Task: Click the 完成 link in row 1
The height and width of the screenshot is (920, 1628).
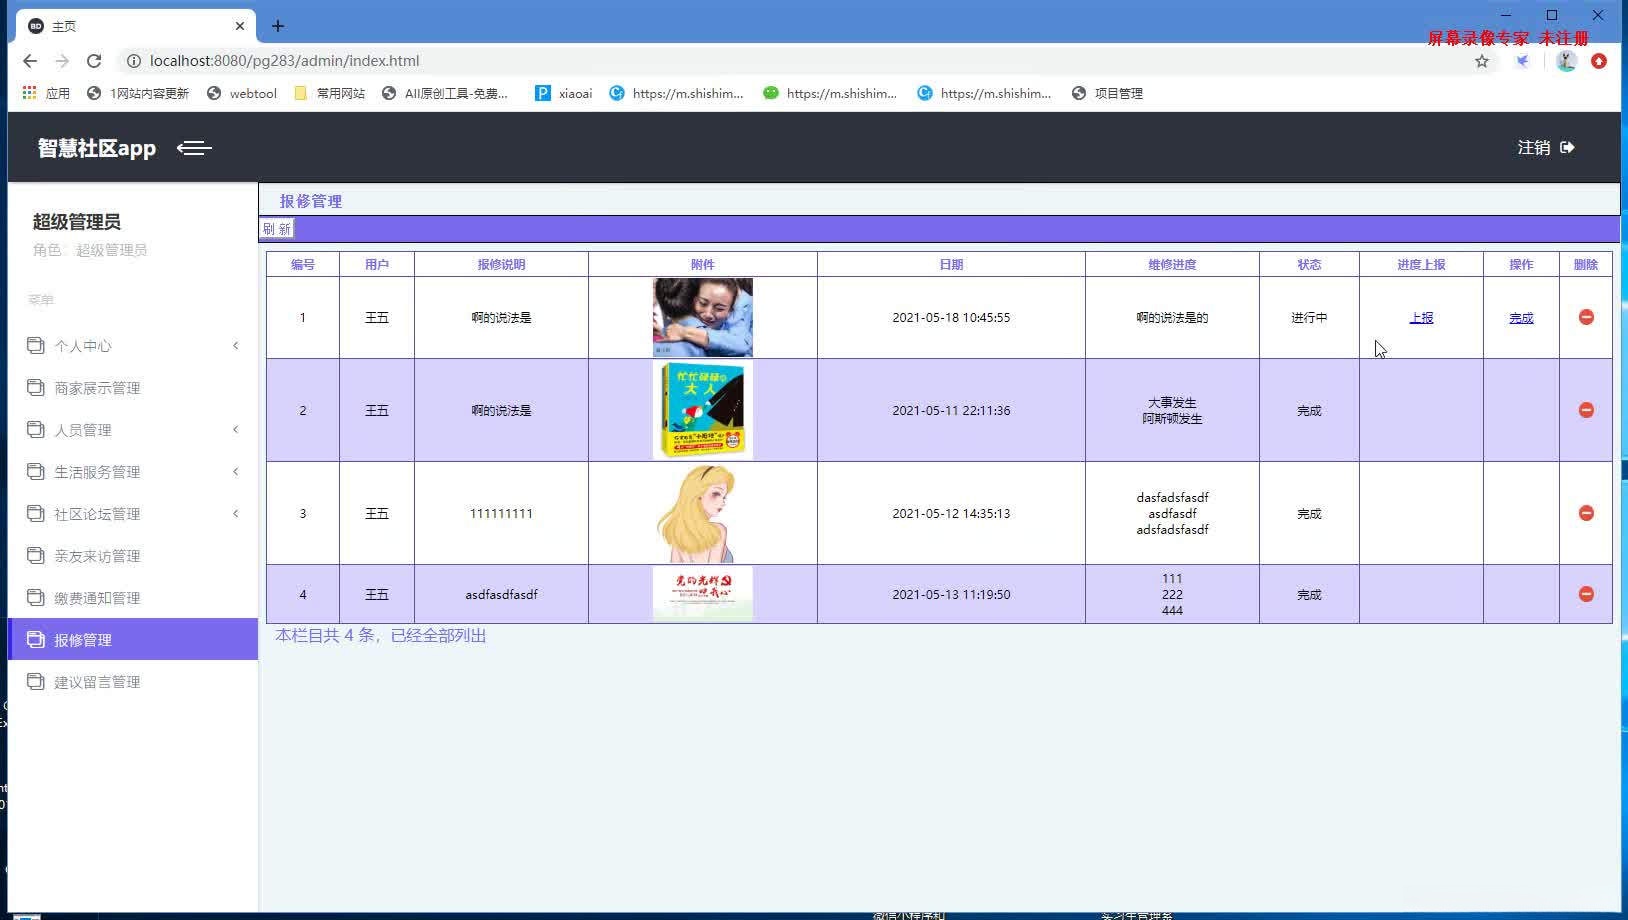Action: point(1521,318)
